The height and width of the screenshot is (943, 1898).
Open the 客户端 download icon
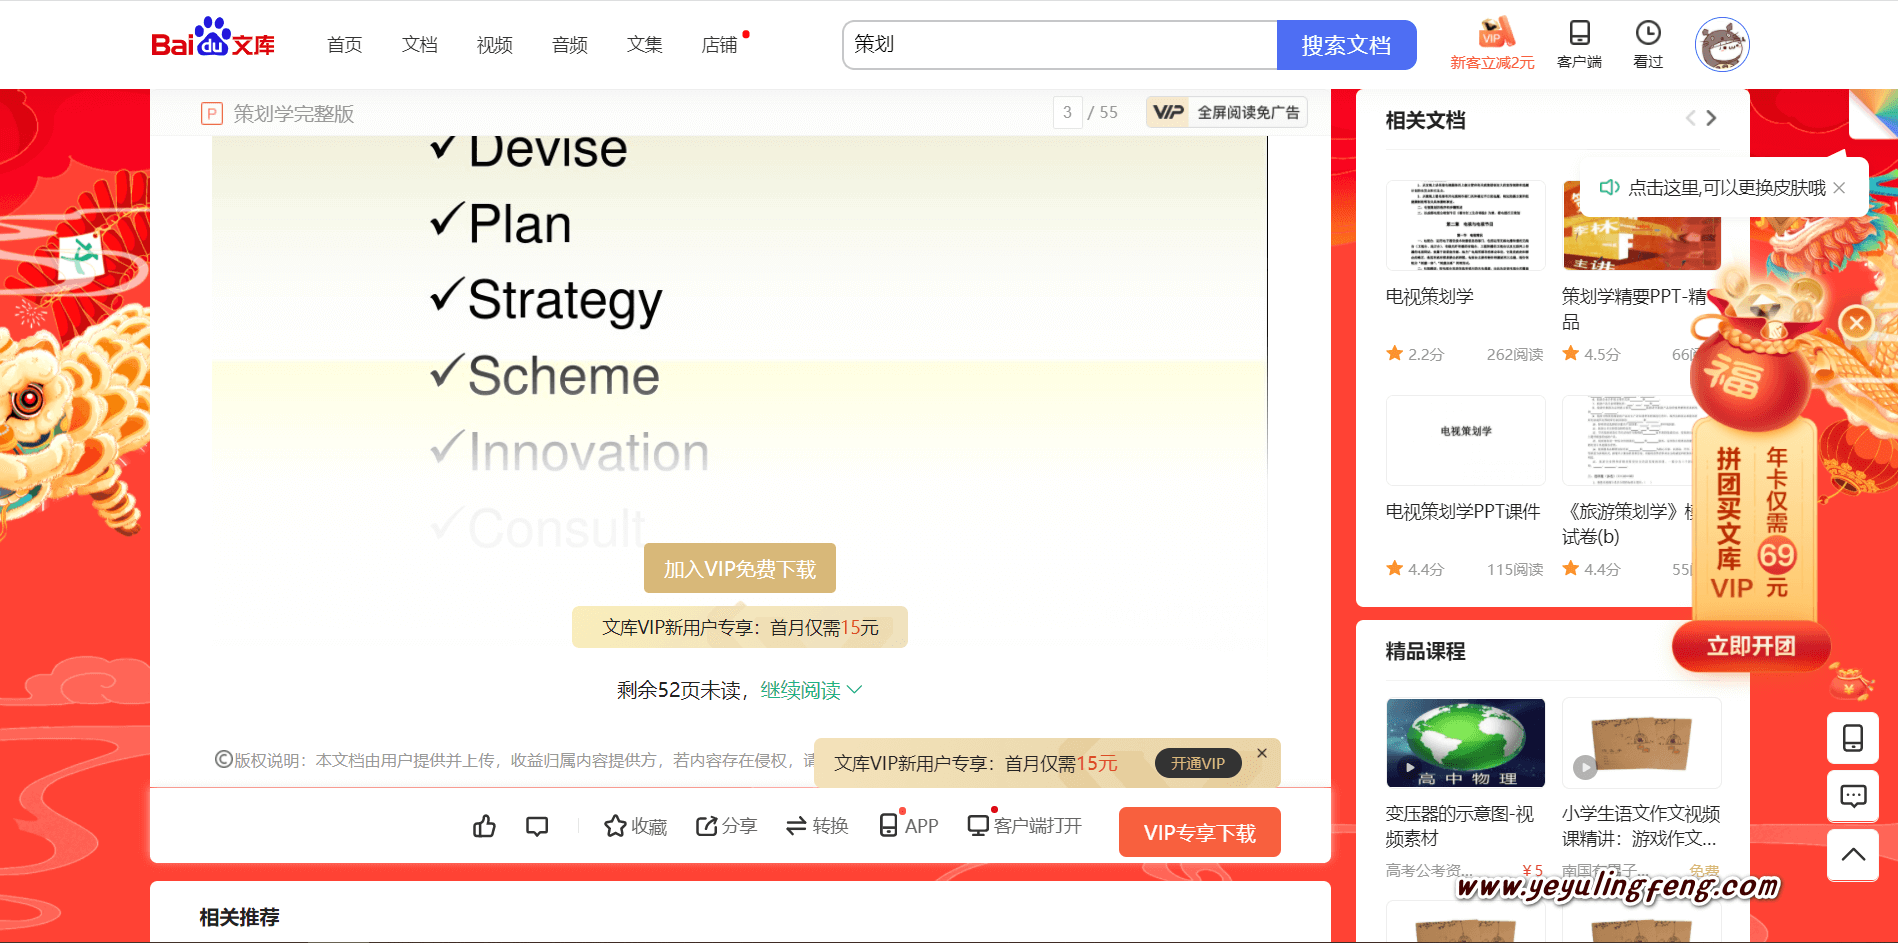pyautogui.click(x=1579, y=44)
